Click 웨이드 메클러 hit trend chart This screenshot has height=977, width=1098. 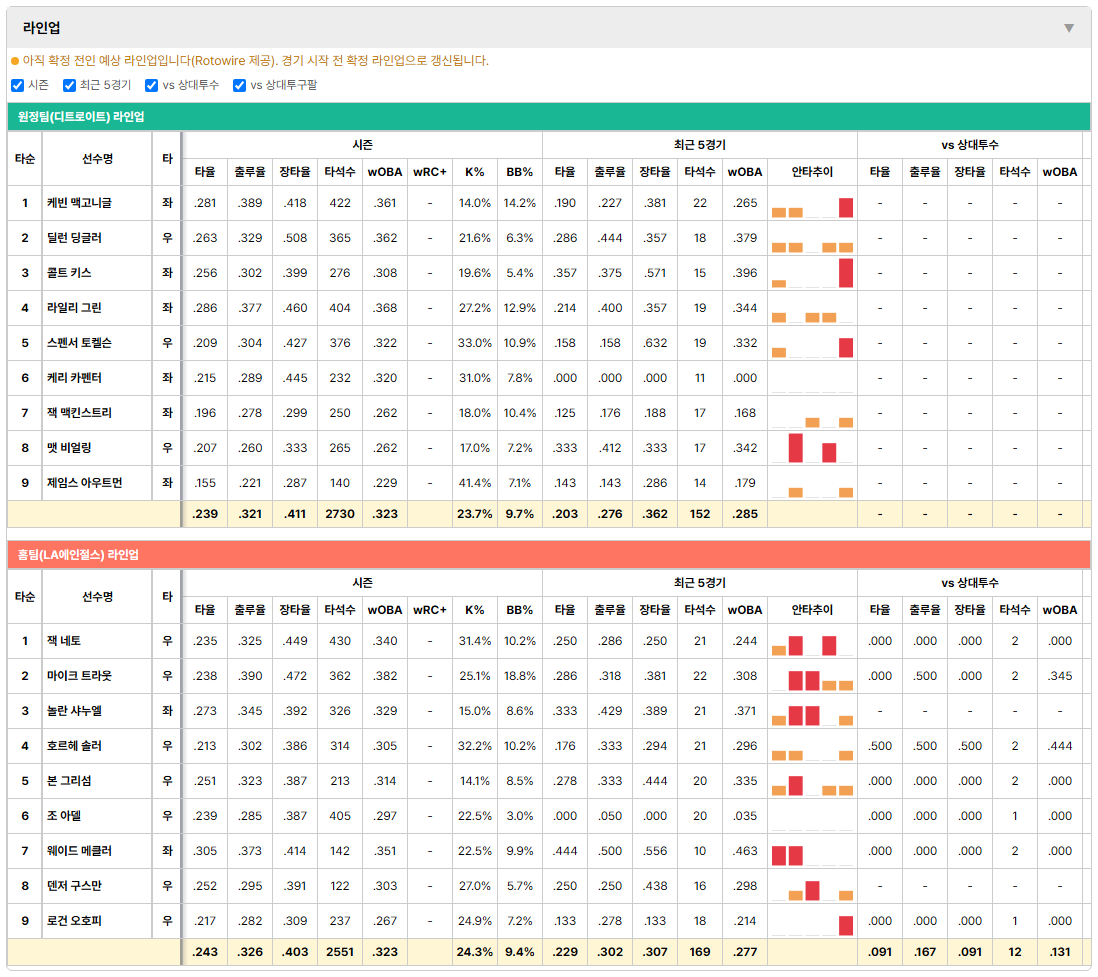click(812, 851)
